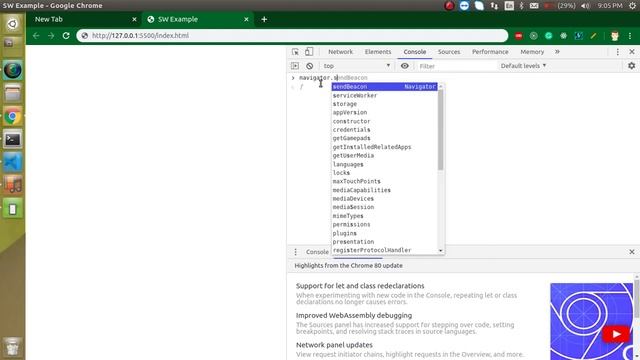This screenshot has width=640, height=360.
Task: Select credentials suggestion
Action: pyautogui.click(x=384, y=130)
